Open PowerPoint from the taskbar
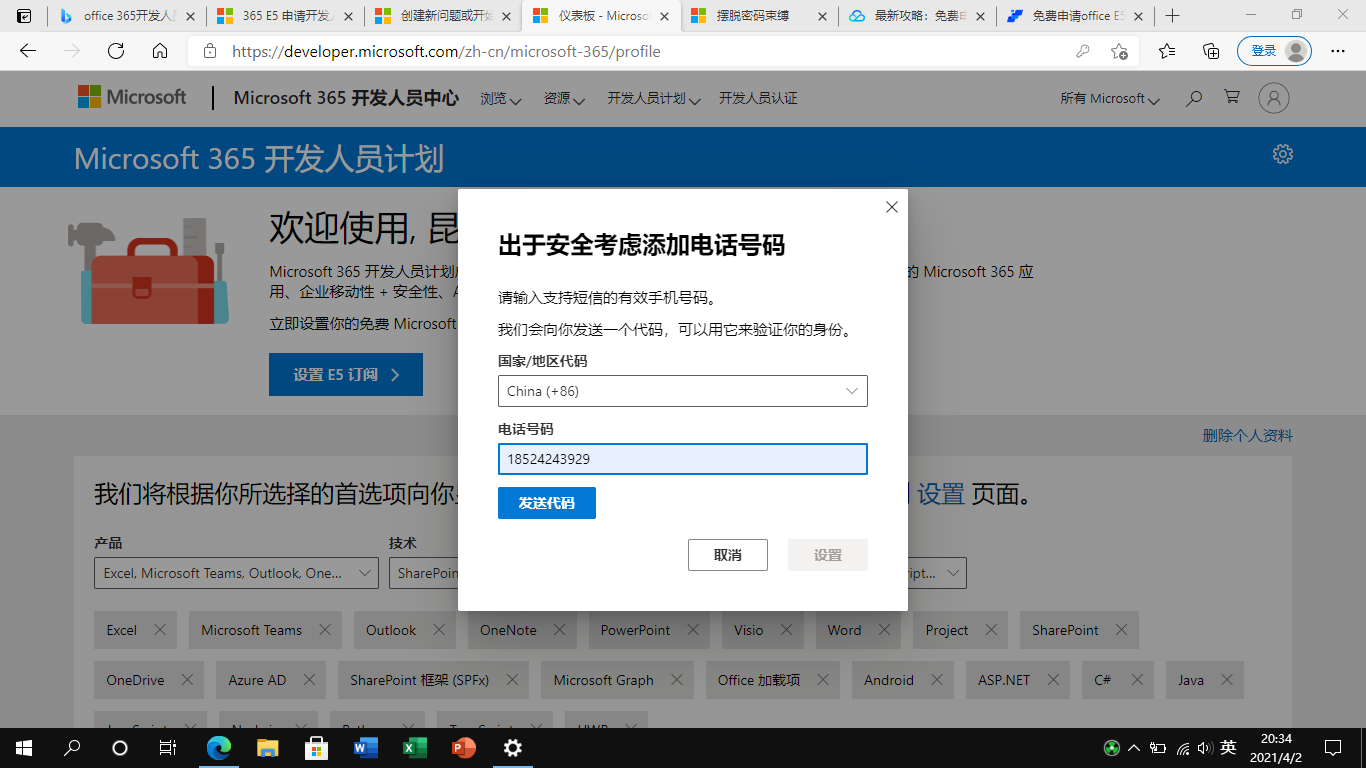The height and width of the screenshot is (768, 1366). 464,747
